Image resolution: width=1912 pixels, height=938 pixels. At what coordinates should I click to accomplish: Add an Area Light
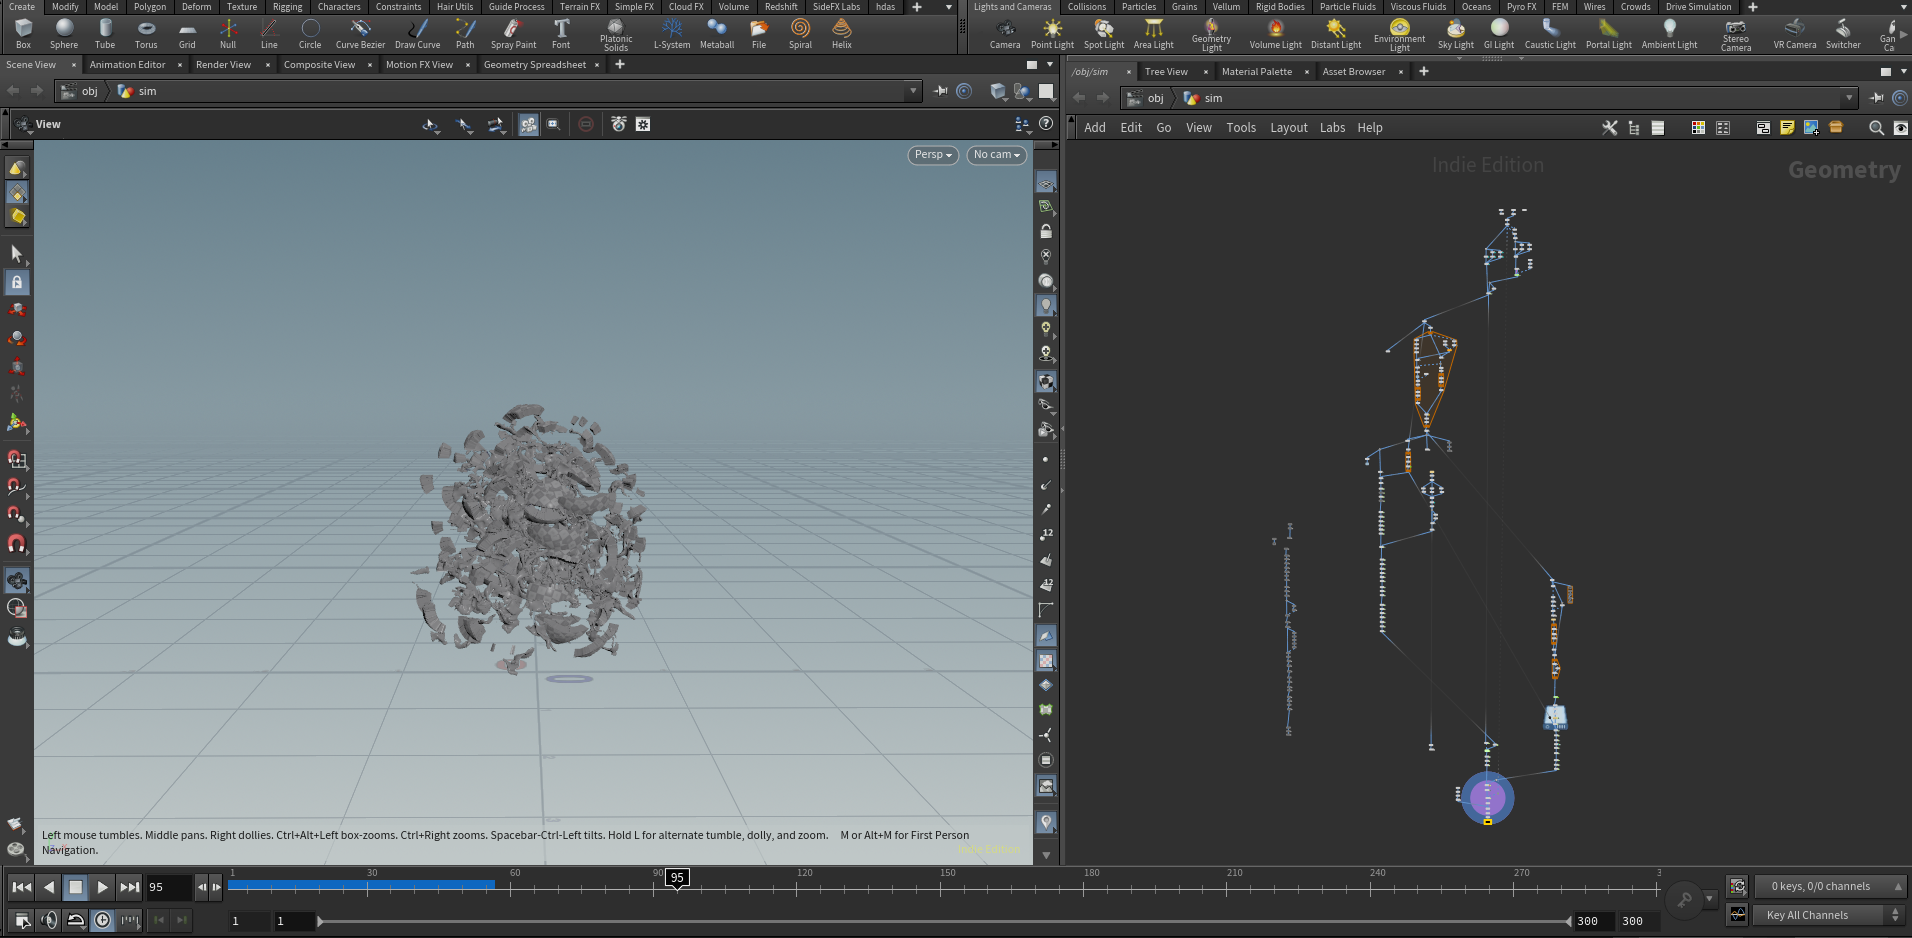click(x=1153, y=33)
